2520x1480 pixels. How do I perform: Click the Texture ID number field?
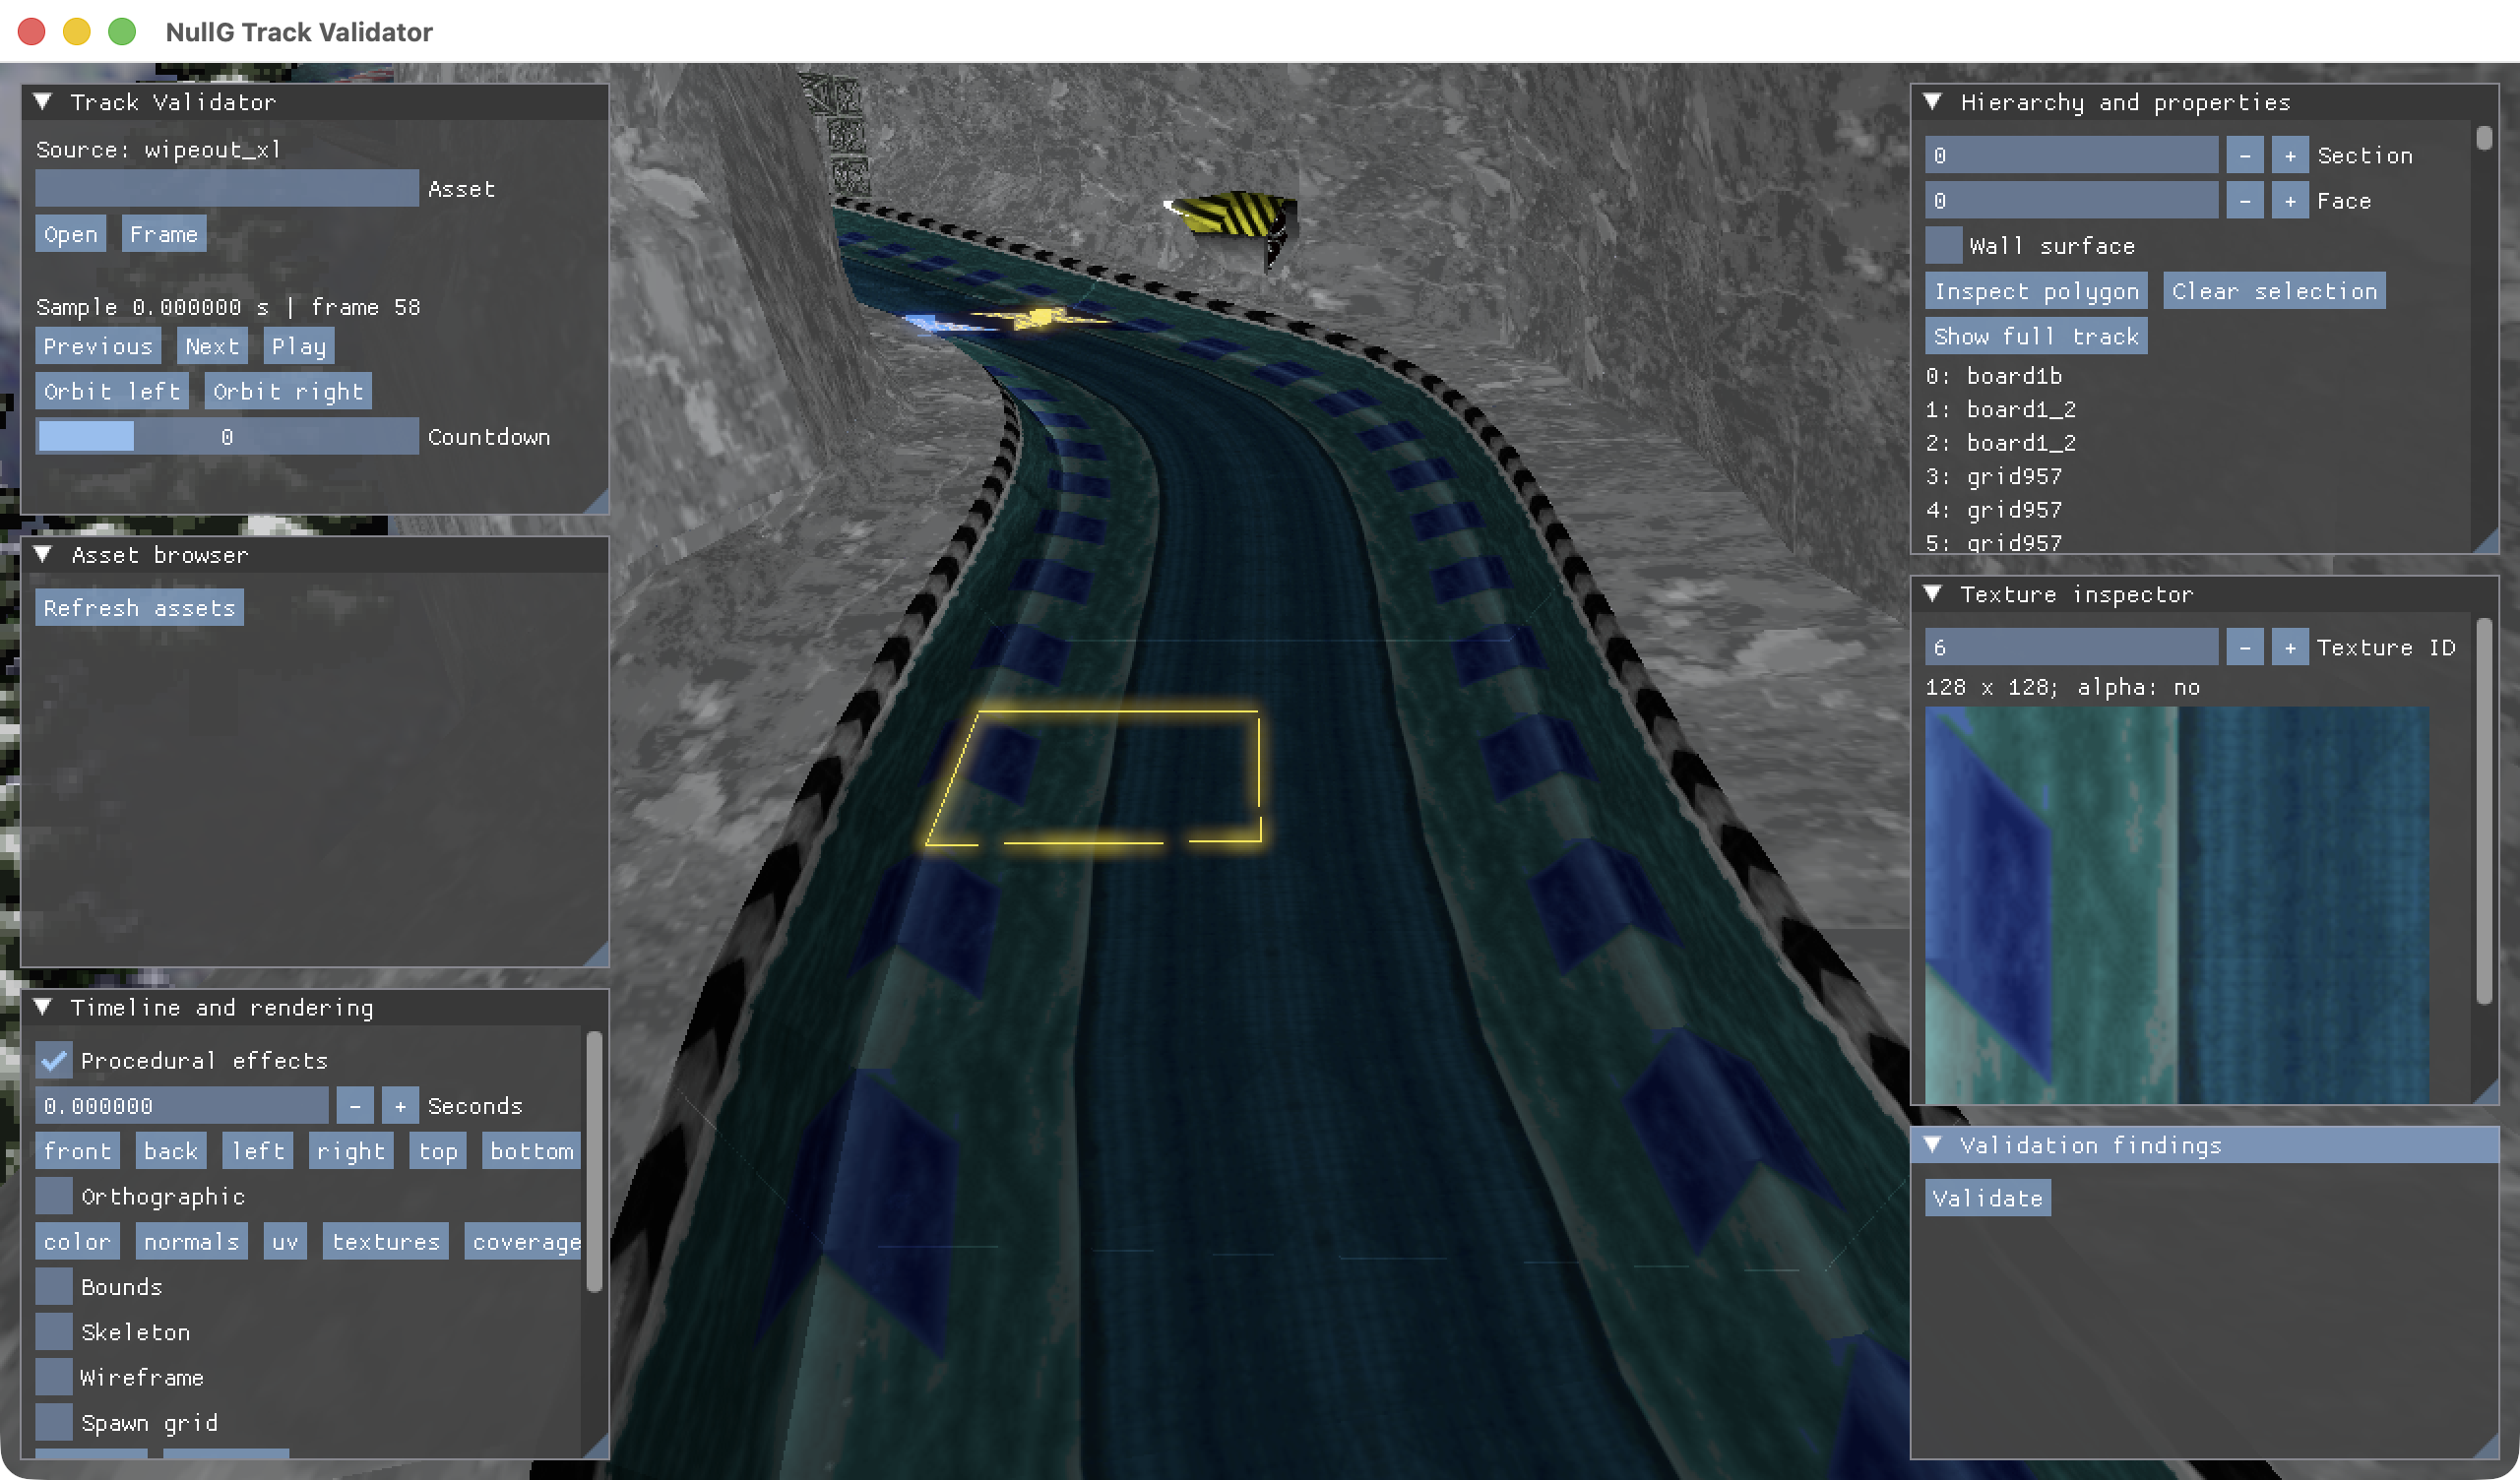pyautogui.click(x=2071, y=647)
